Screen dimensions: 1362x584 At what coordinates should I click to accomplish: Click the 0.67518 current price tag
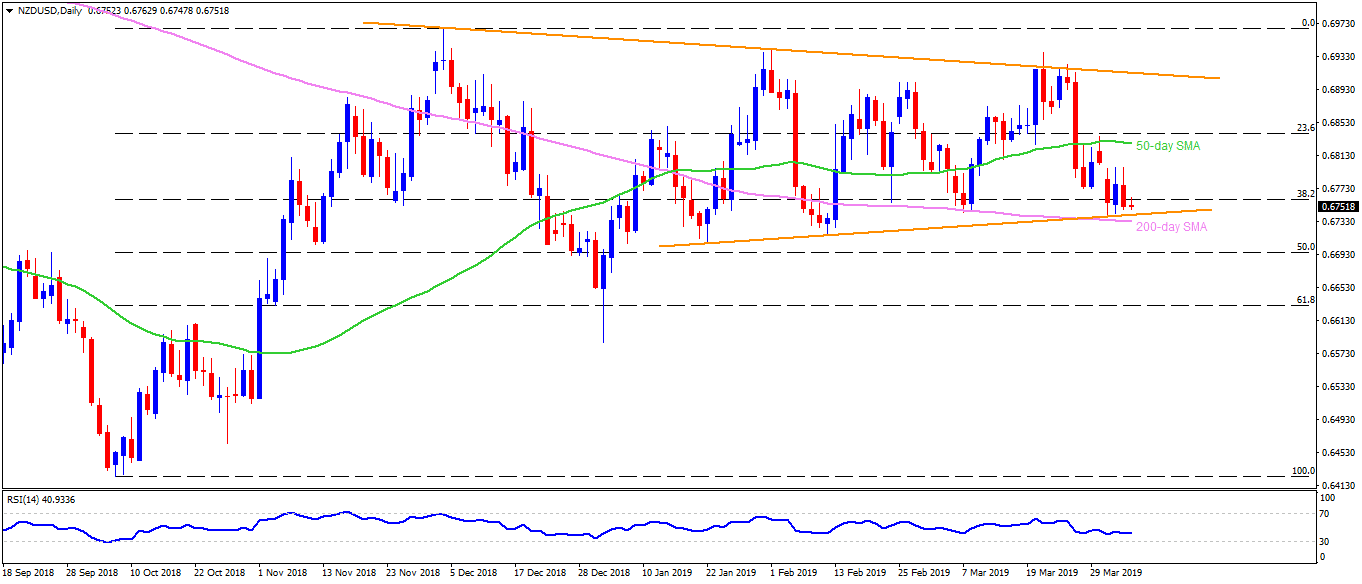pos(1339,206)
